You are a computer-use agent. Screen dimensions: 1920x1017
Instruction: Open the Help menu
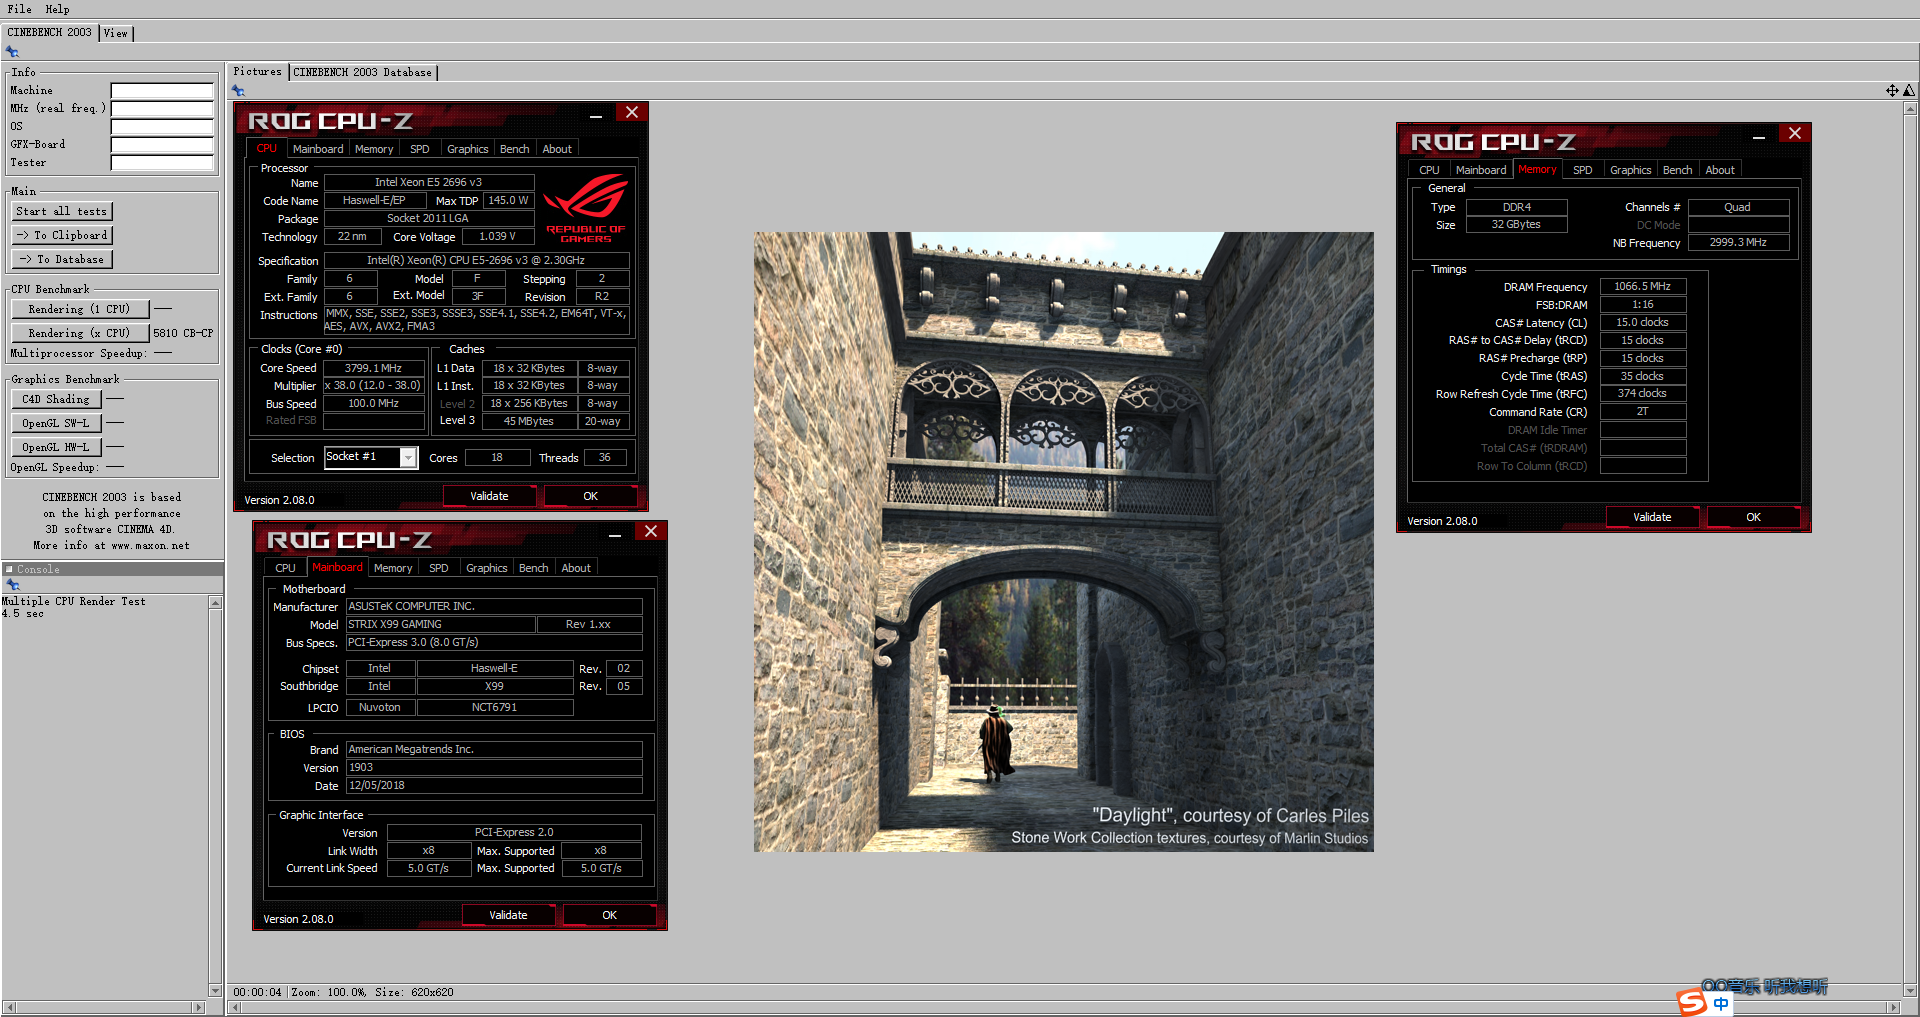coord(57,9)
